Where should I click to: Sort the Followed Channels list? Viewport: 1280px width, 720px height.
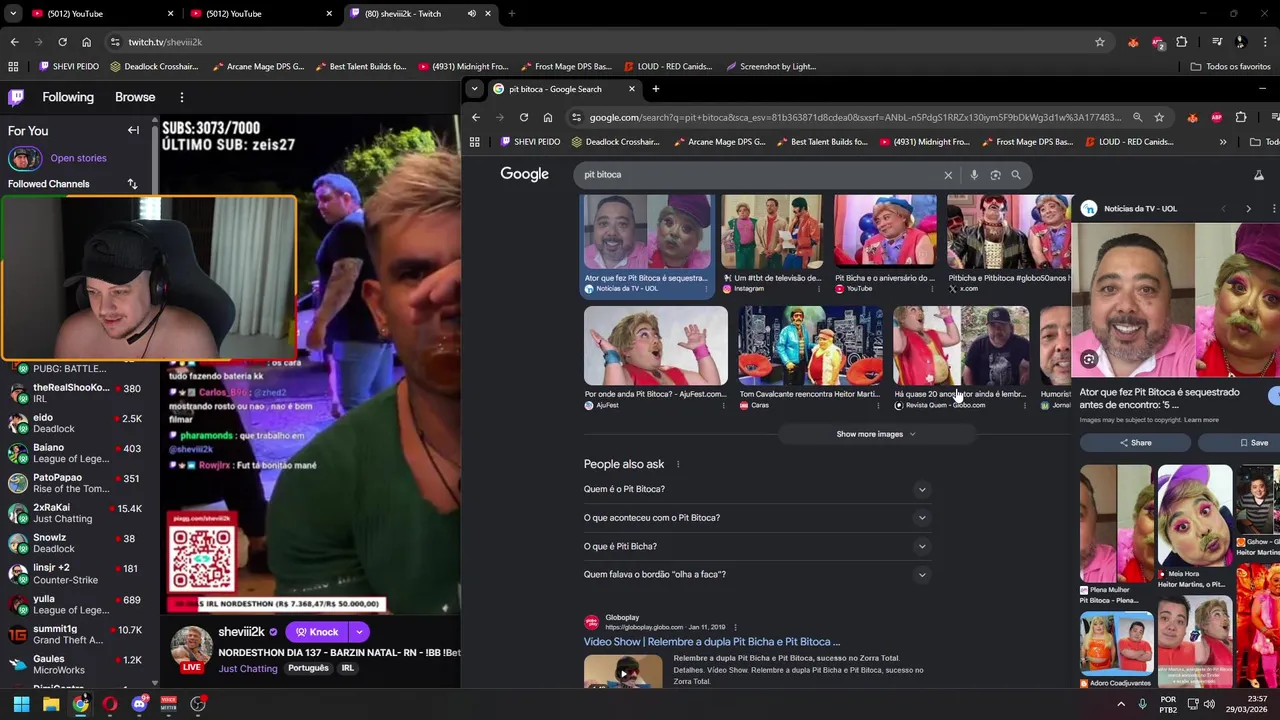132,184
